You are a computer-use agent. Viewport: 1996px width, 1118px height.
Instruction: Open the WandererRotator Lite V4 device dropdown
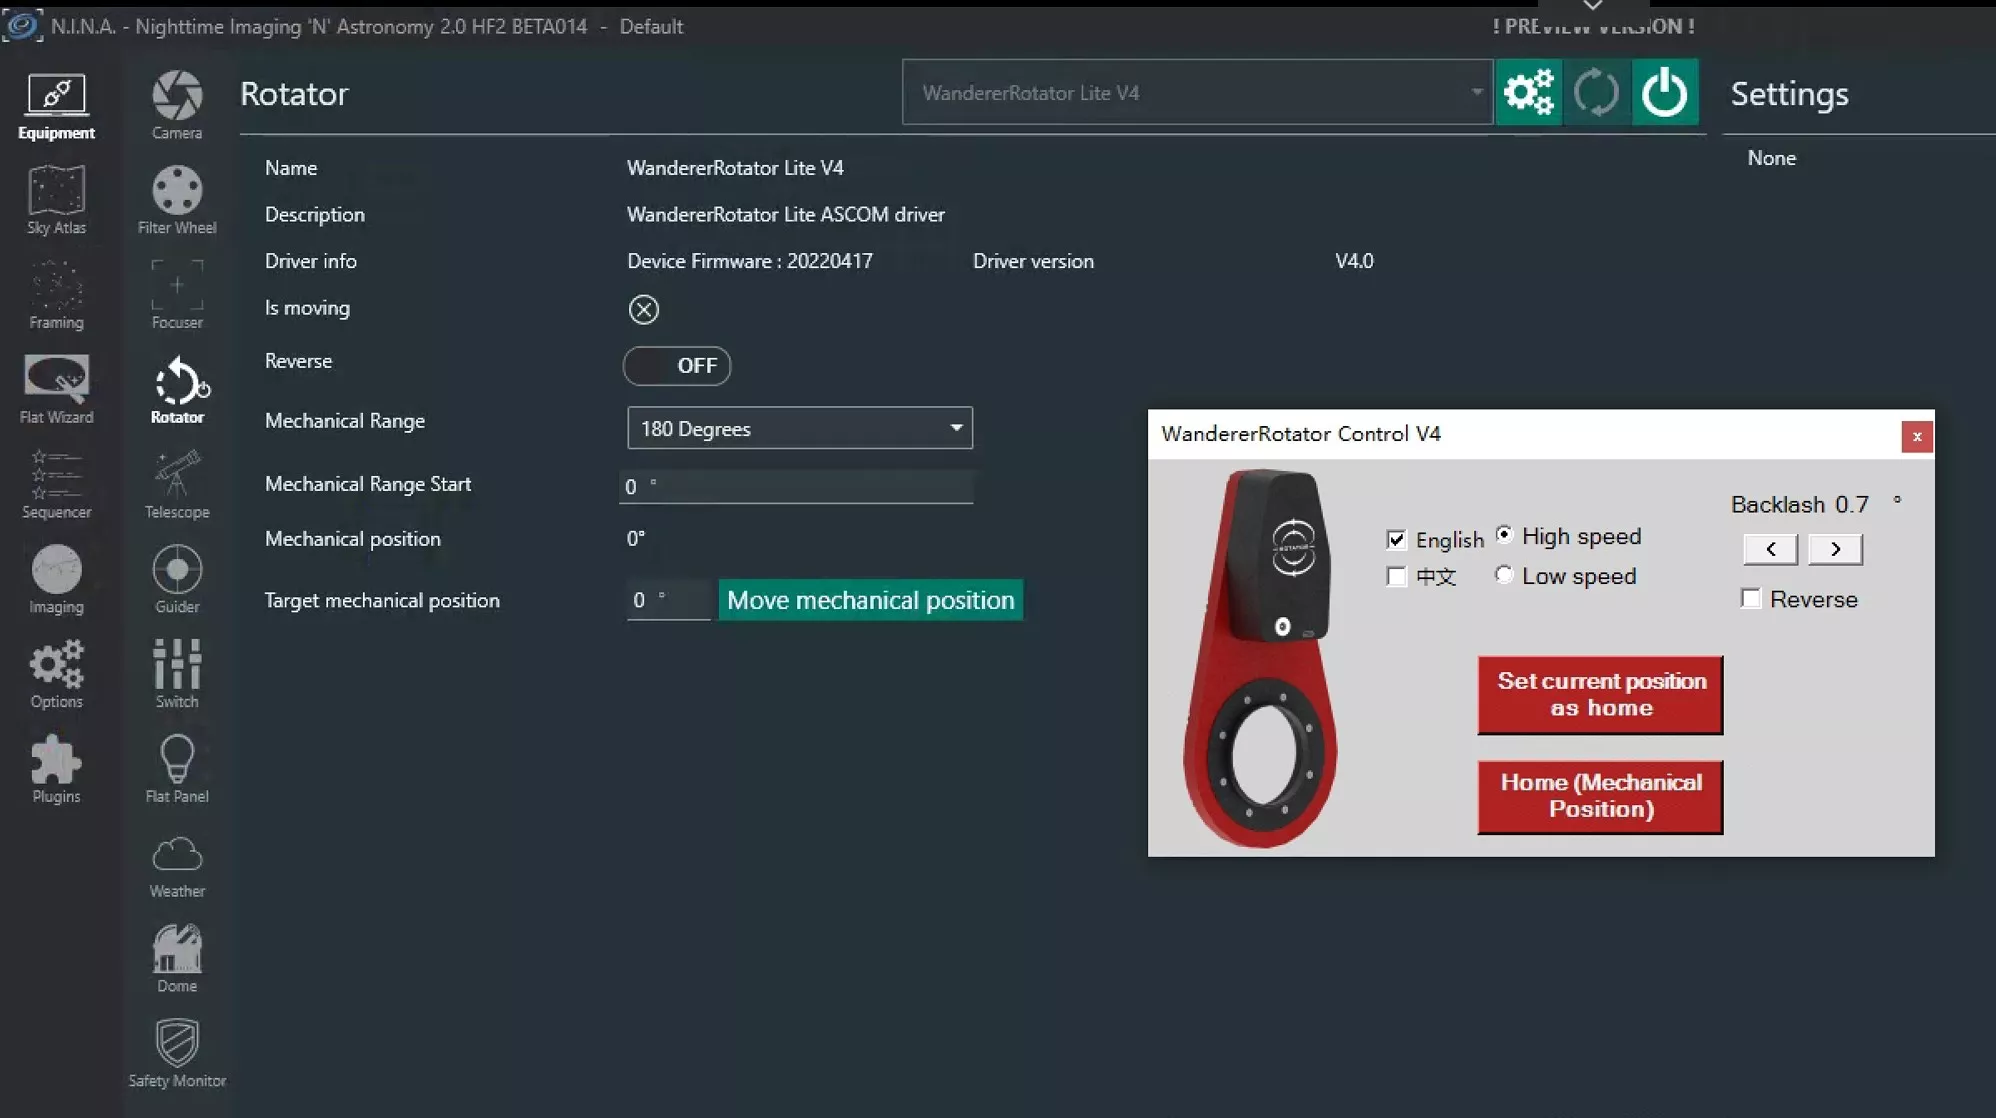coord(1196,93)
